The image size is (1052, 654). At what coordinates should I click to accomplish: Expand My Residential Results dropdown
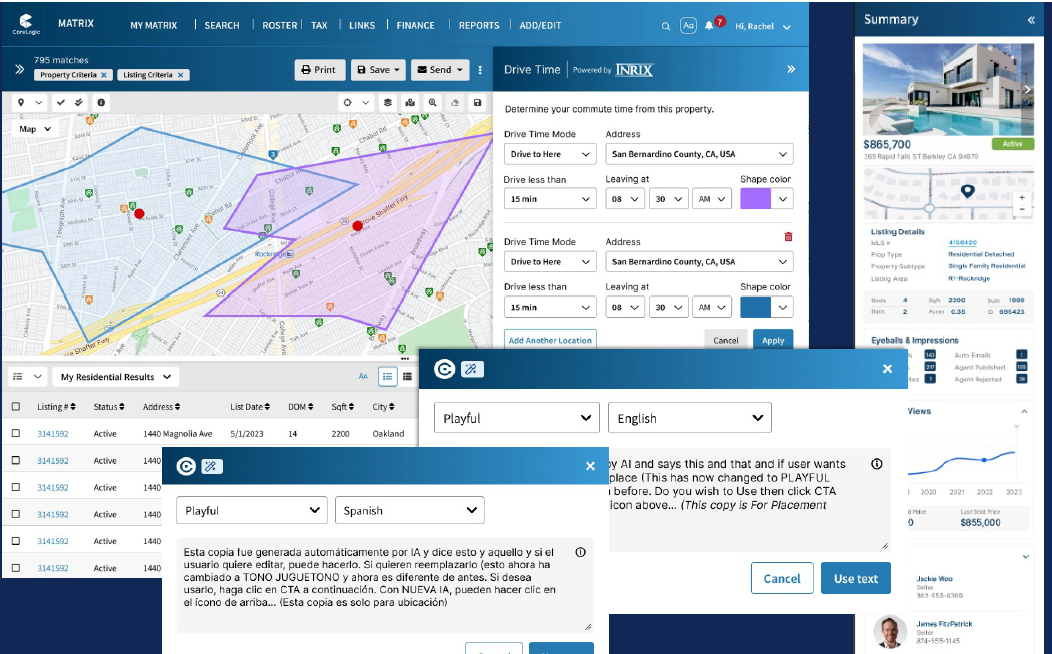coord(115,377)
